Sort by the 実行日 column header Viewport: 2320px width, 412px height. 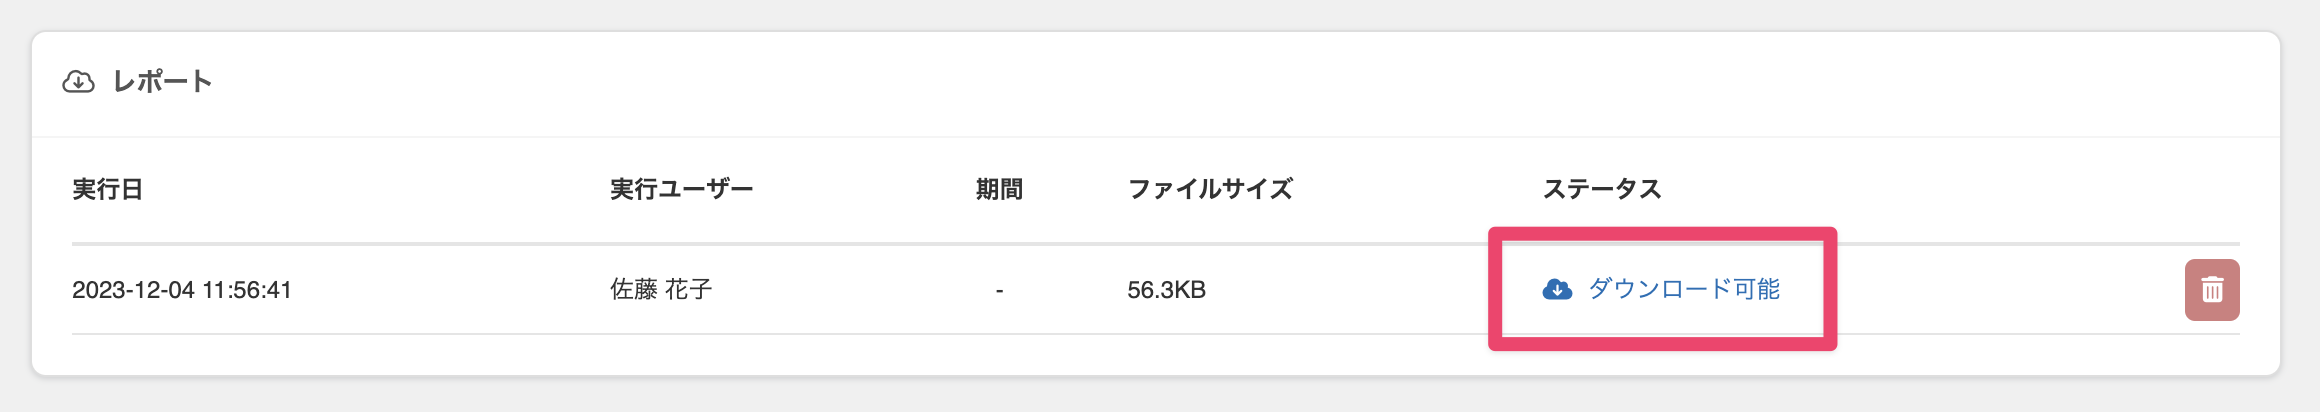point(108,189)
